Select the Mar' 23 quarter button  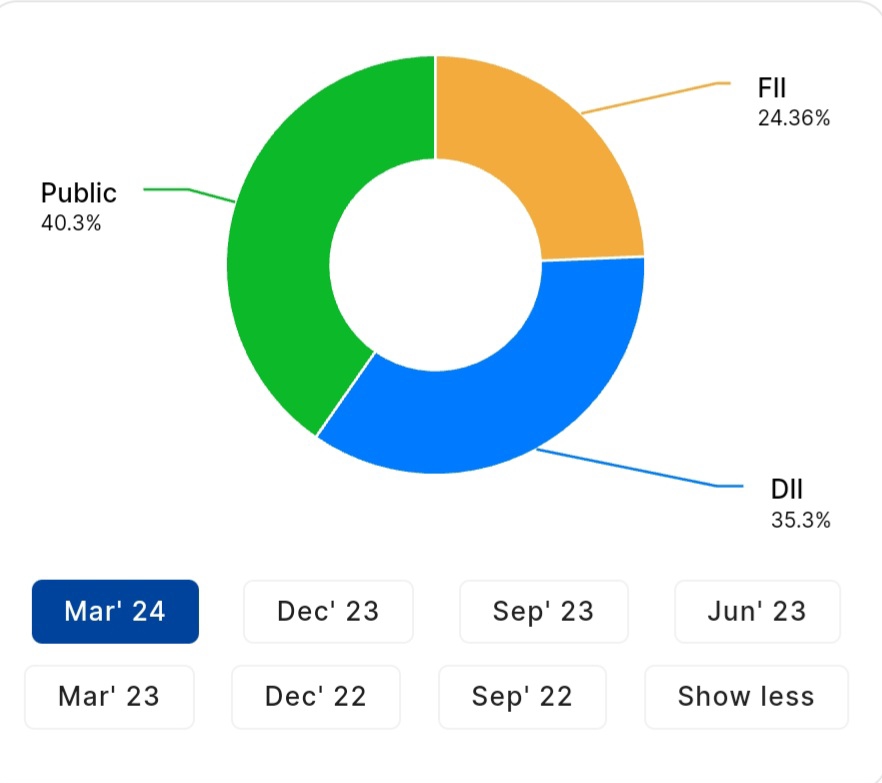[109, 696]
